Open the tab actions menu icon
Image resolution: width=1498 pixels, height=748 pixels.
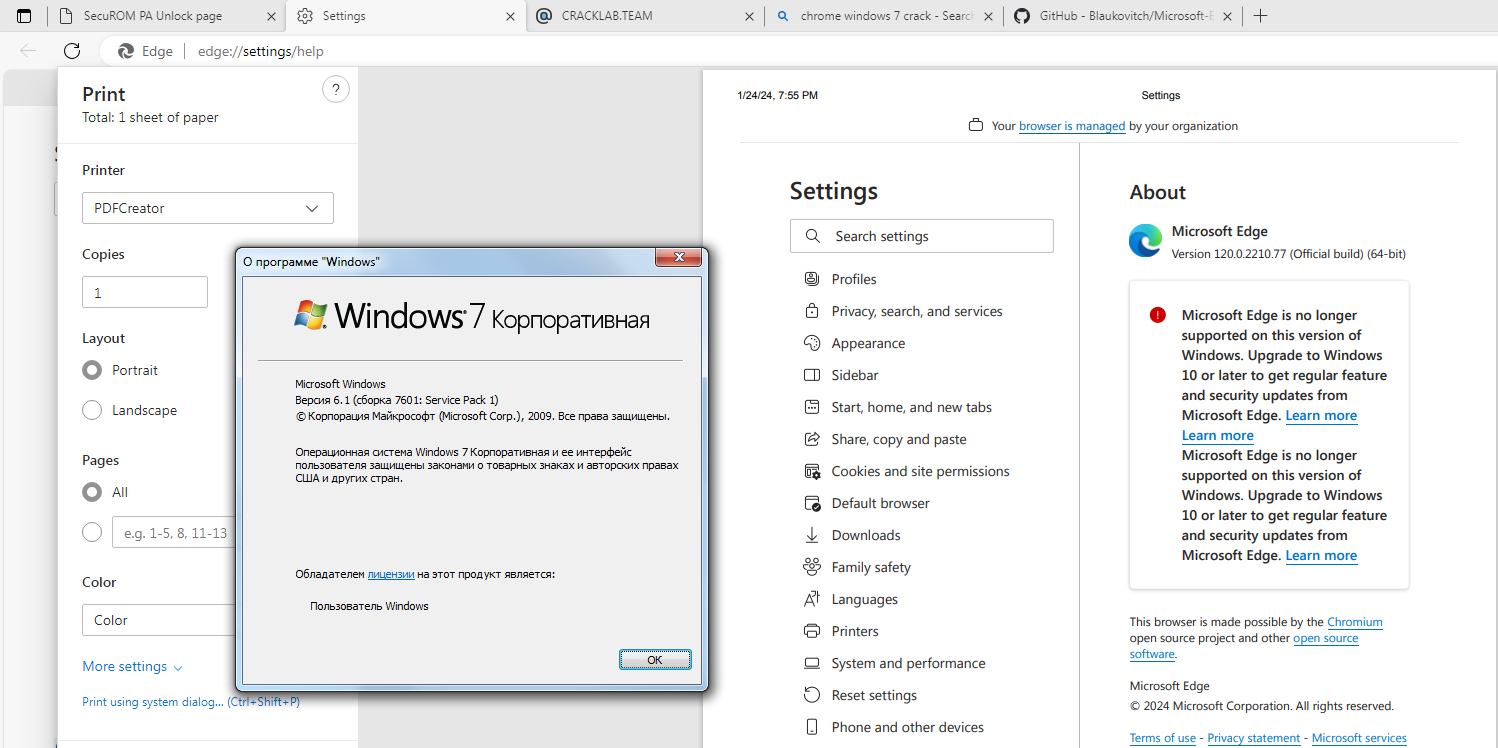(x=24, y=16)
